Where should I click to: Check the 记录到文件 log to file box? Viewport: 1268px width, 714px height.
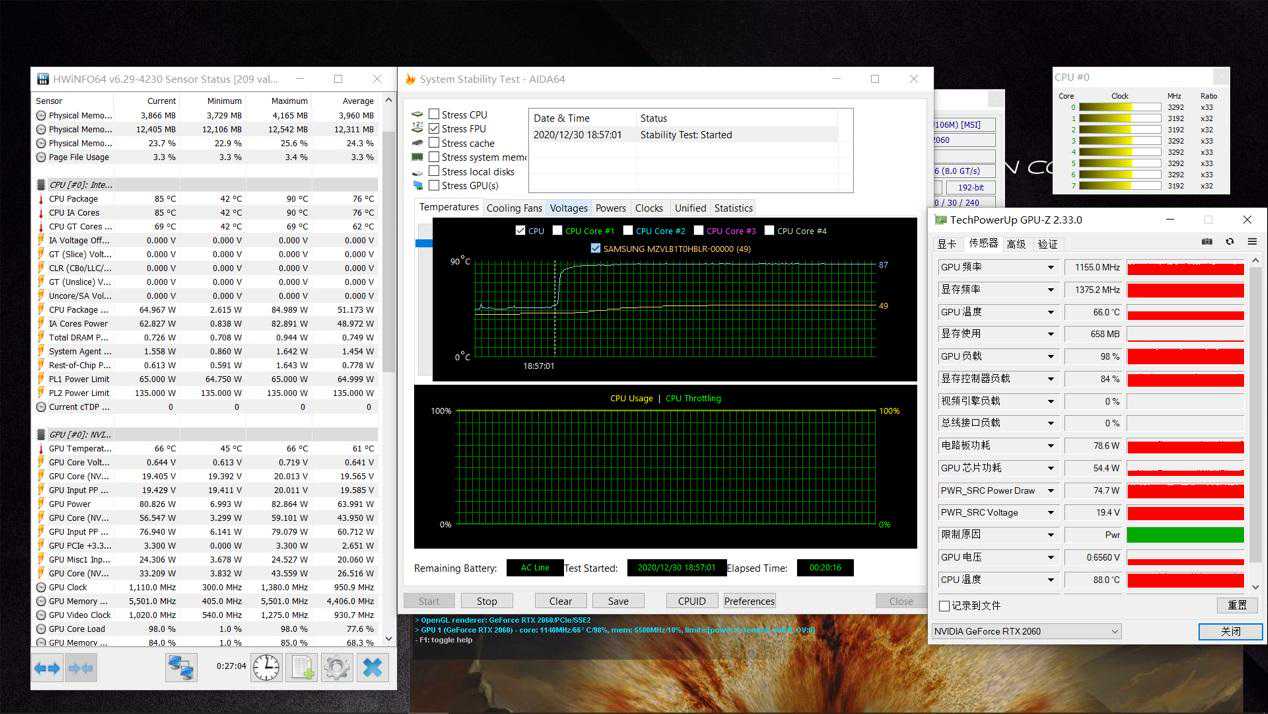click(x=944, y=606)
